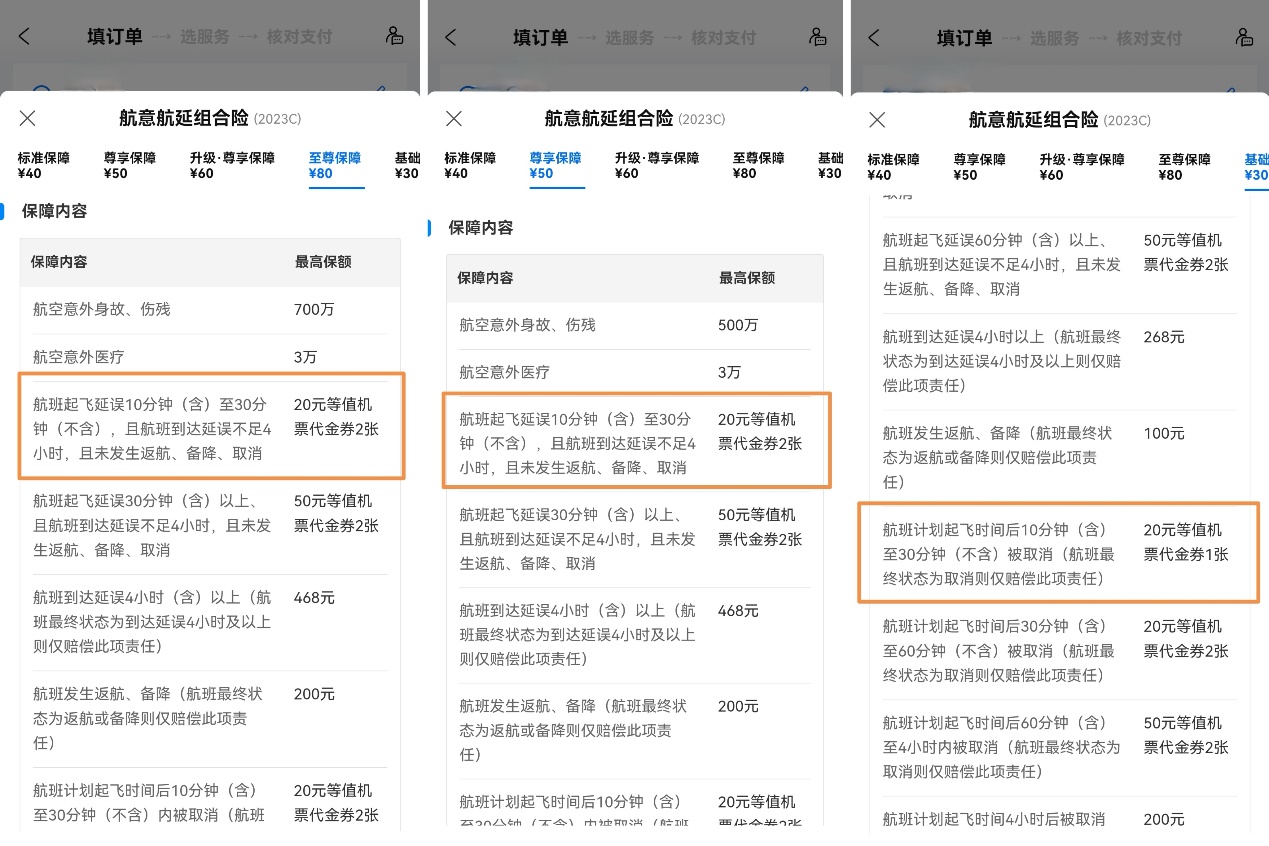This screenshot has width=1269, height=846.
Task: Select 标准保障 ¥40 tab in right screen
Action: point(893,167)
